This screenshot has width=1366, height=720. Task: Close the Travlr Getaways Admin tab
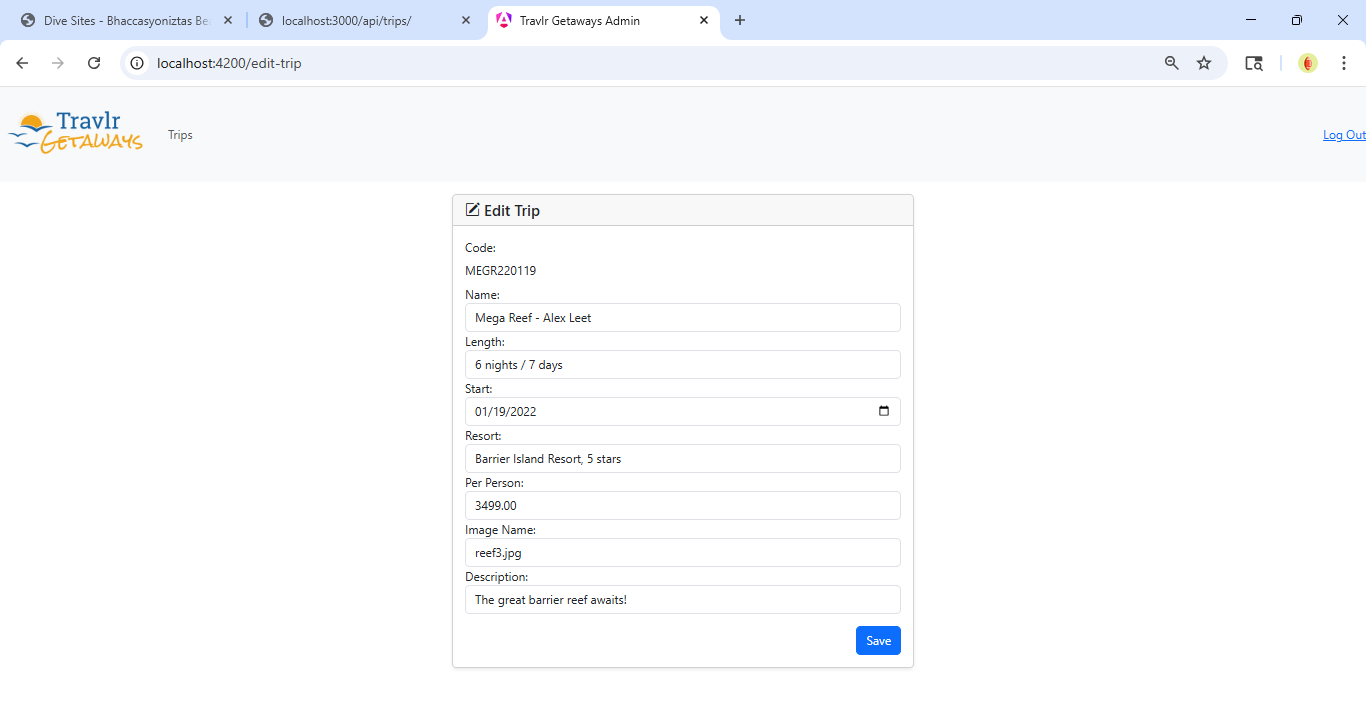tap(704, 20)
